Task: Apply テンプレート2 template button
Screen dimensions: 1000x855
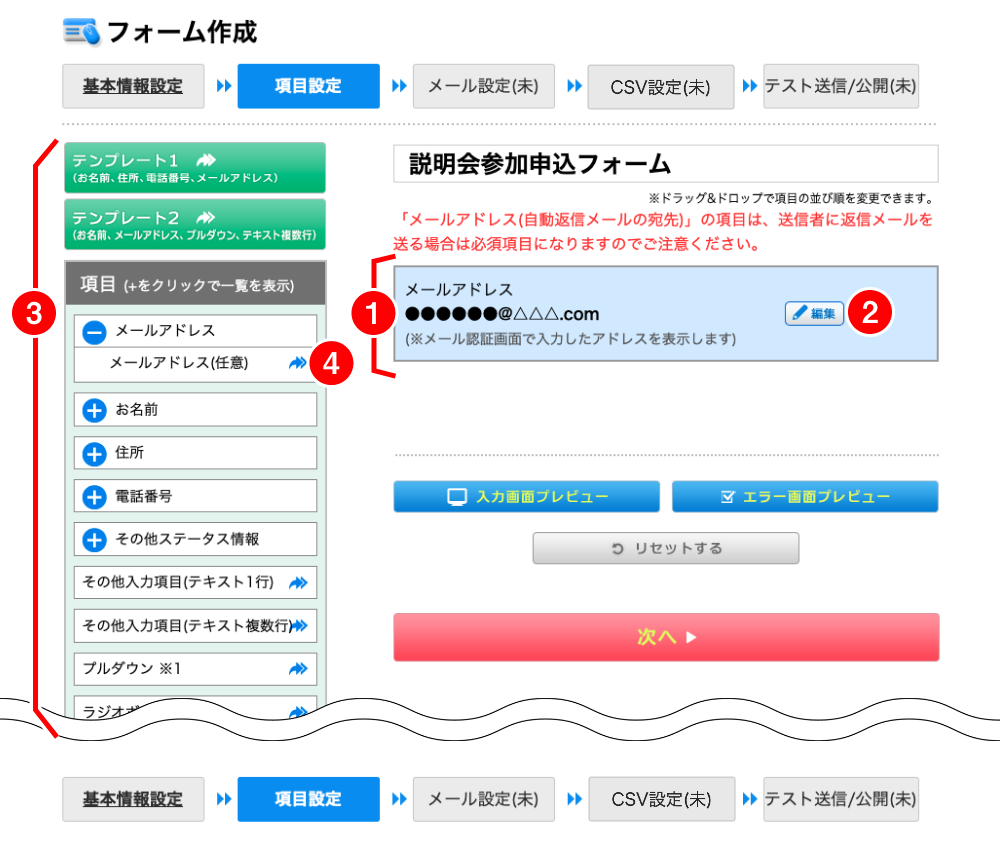Action: (x=195, y=224)
